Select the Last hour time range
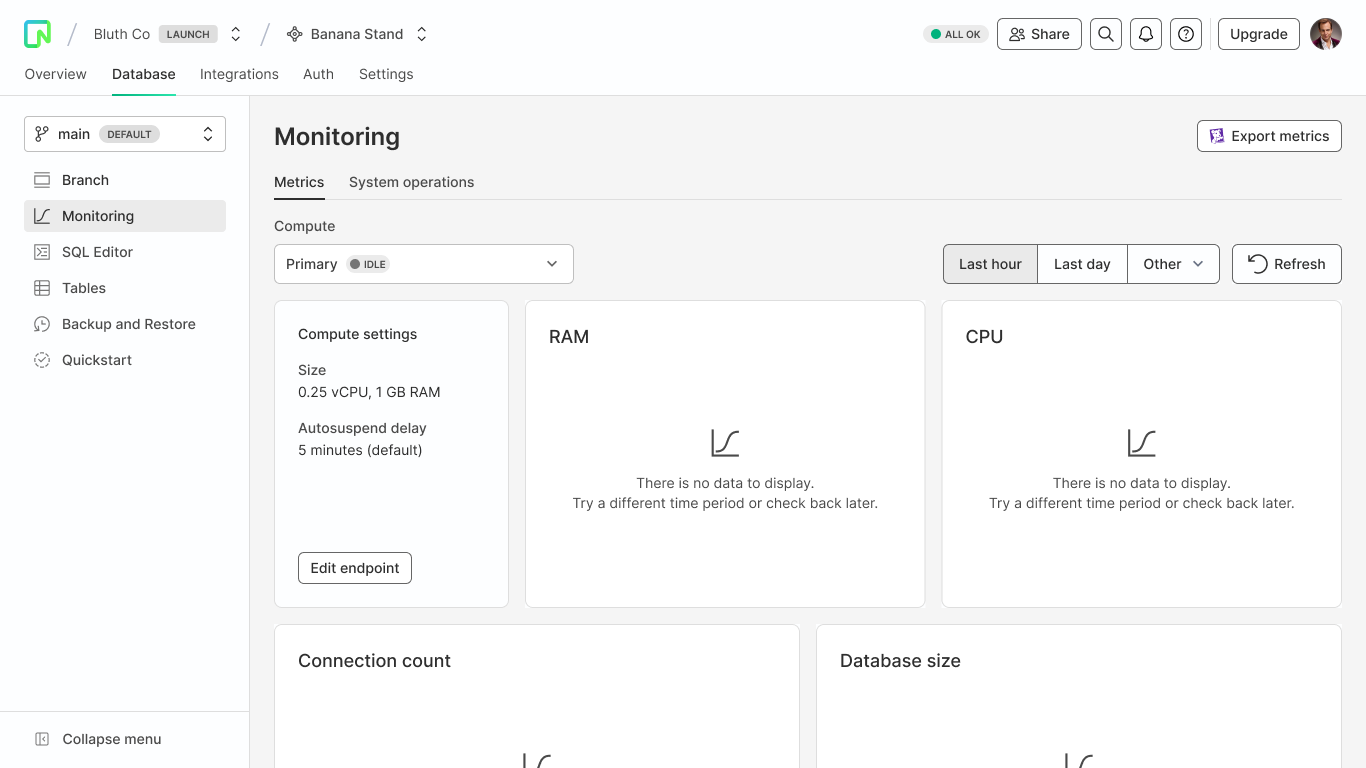The height and width of the screenshot is (768, 1366). [x=990, y=264]
